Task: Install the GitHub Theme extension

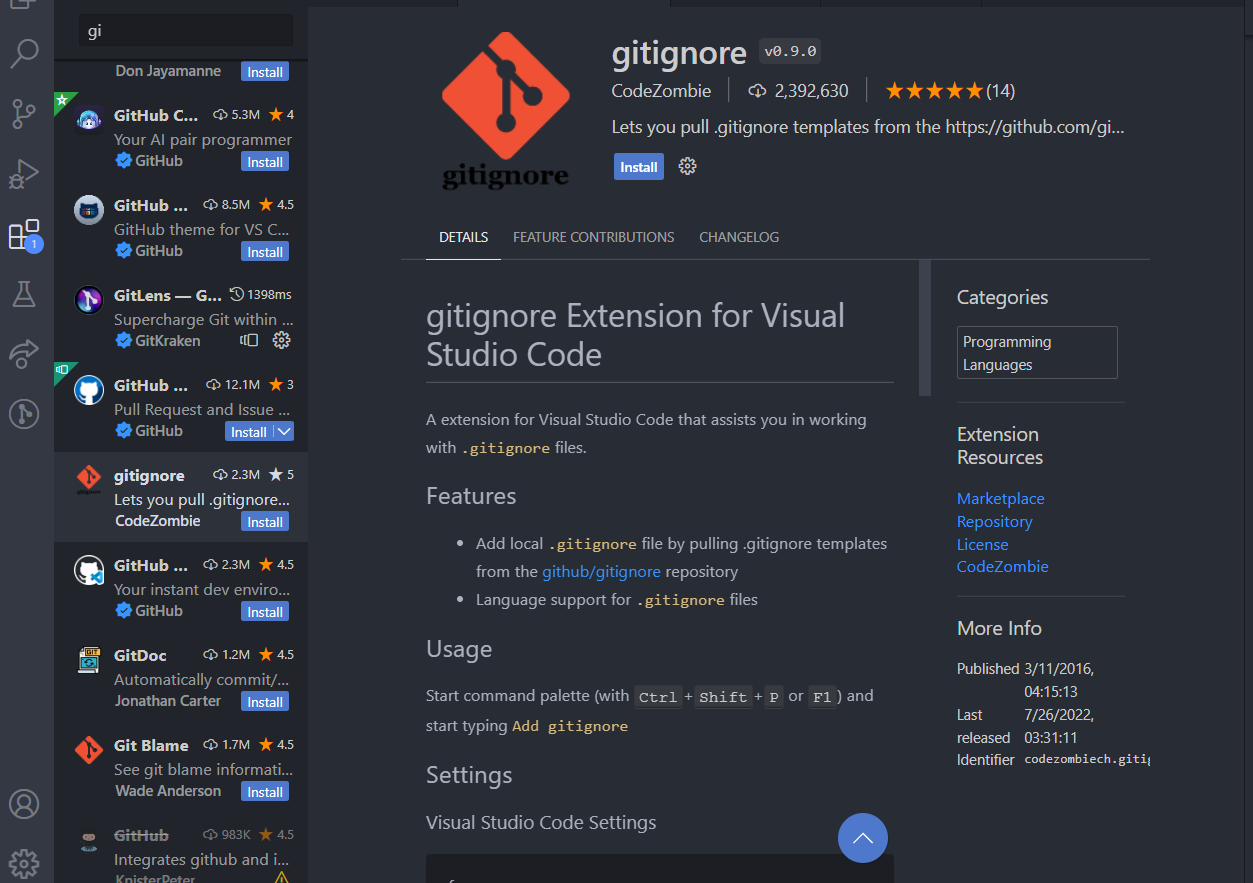Action: 265,251
